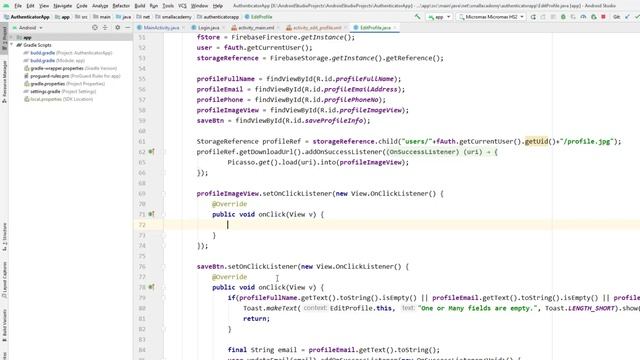Click Attach Debugger to Android Process icon
The image size is (640, 360).
tap(593, 17)
